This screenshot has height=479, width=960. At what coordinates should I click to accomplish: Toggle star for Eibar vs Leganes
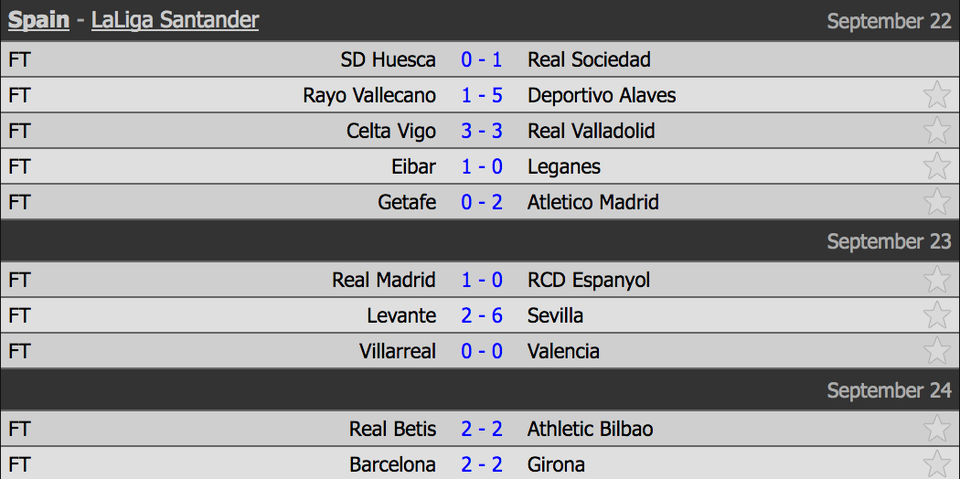tap(937, 166)
